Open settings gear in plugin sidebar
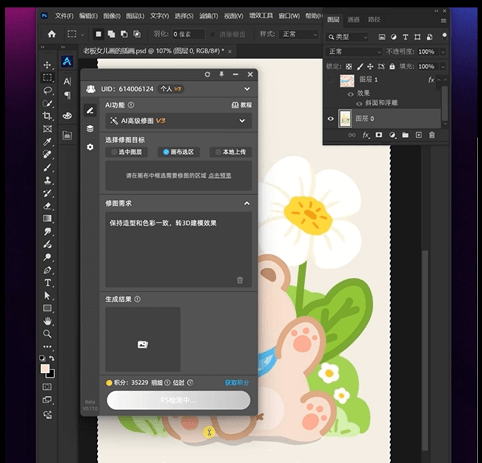Screen dimensions: 482x463 tap(90, 147)
